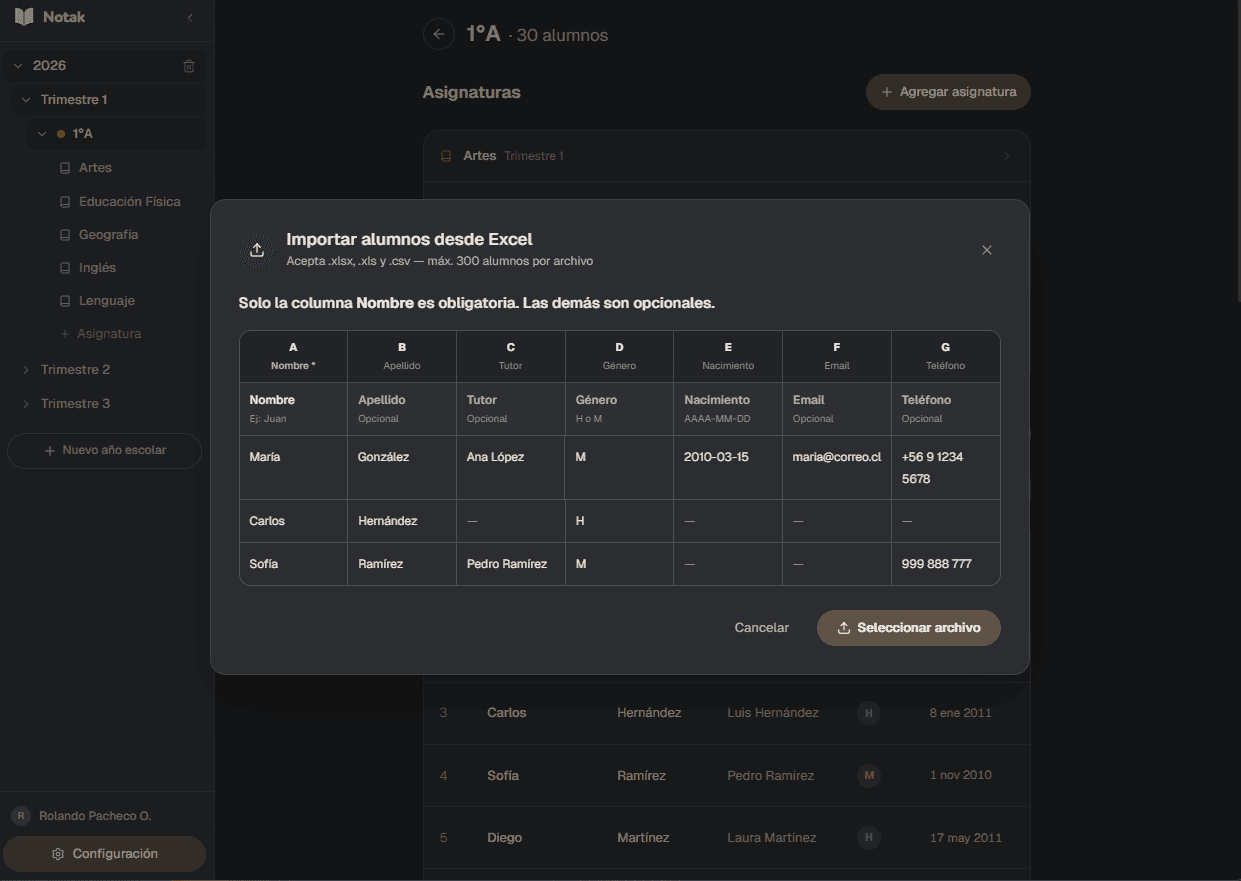Click the Pedro Ramírez cell in dialog
This screenshot has height=881, width=1241.
(511, 564)
